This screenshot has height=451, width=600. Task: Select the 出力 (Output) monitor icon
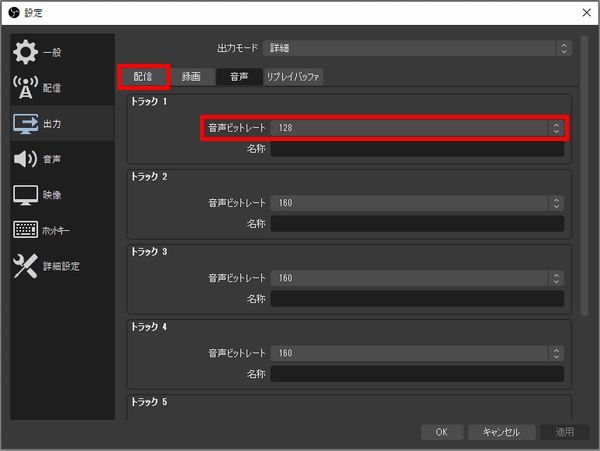(26, 124)
